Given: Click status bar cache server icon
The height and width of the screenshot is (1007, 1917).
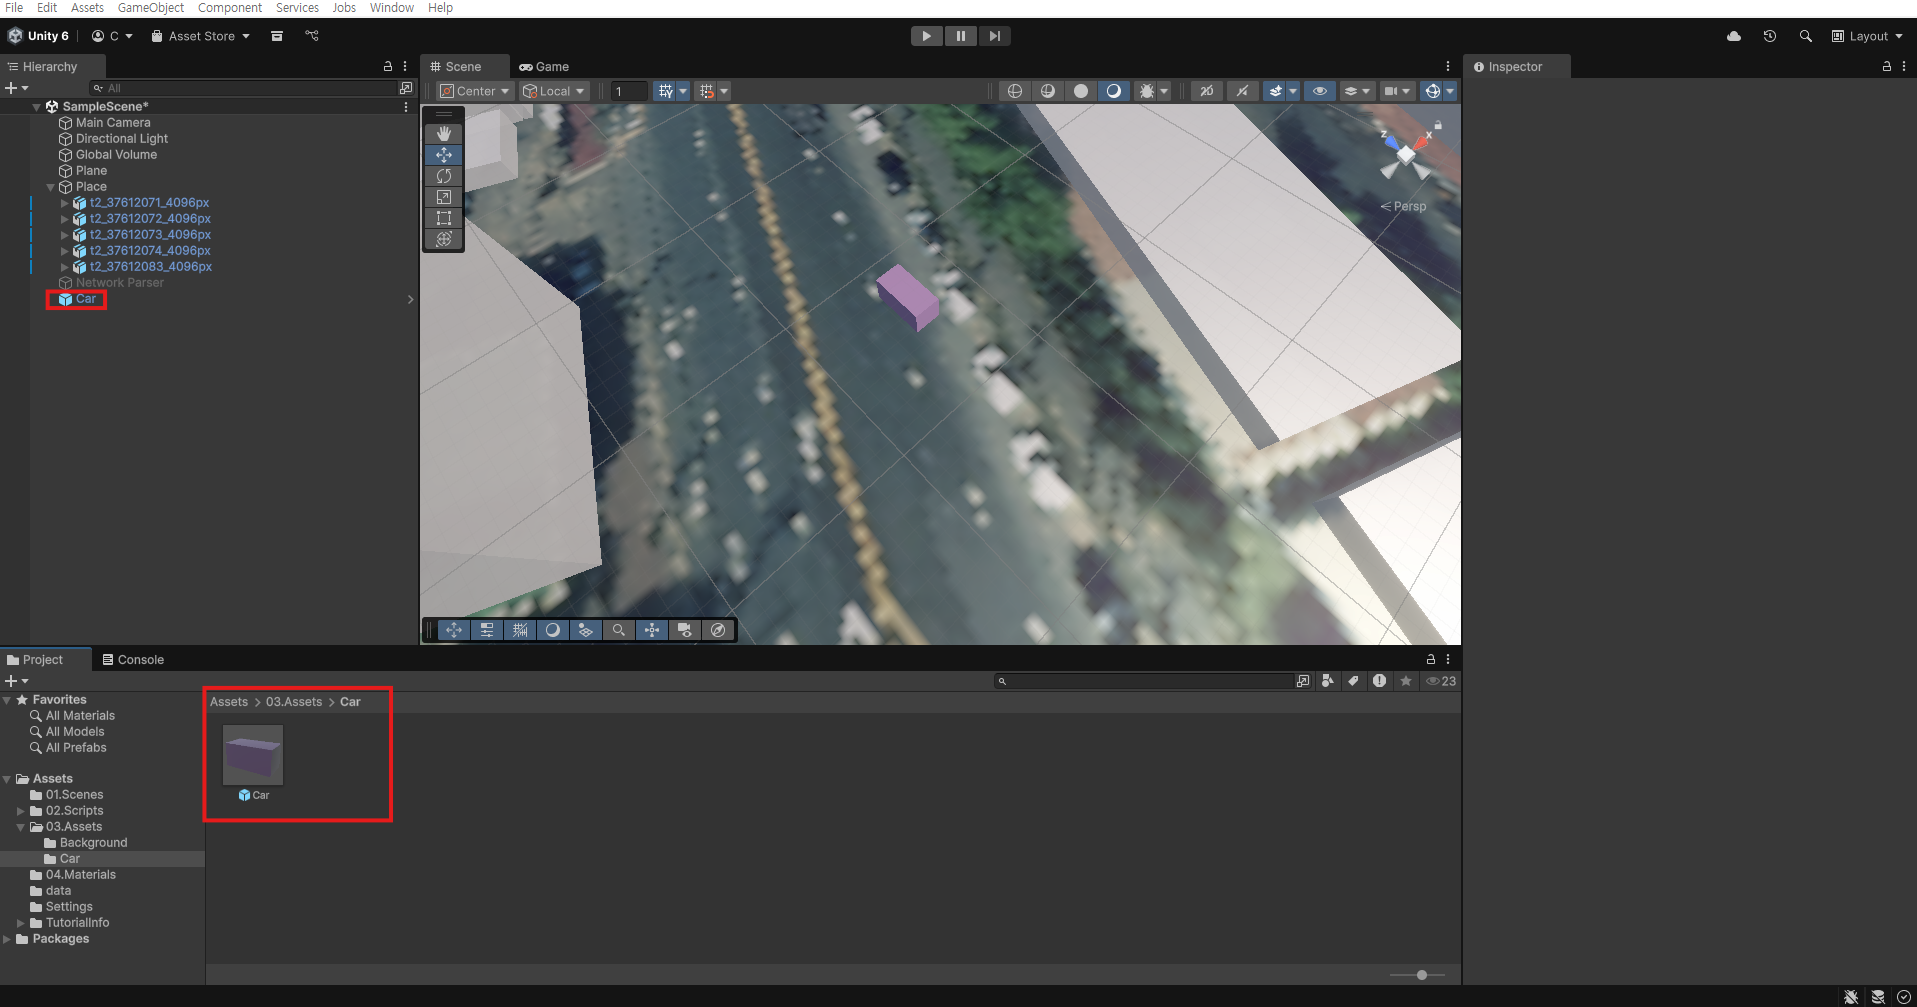Looking at the screenshot, I should (x=1878, y=997).
